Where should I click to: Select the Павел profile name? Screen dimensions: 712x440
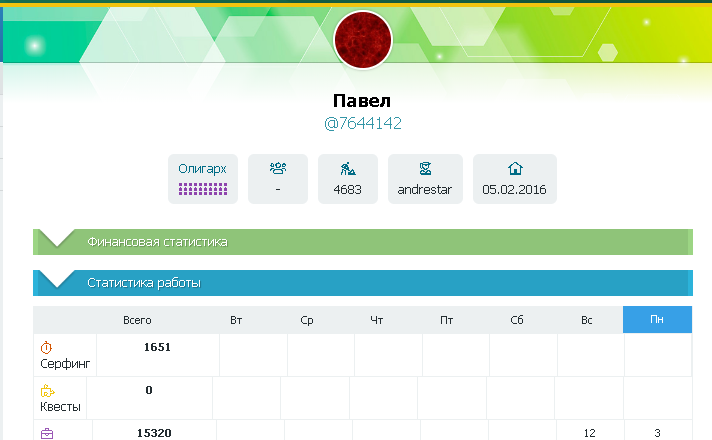(x=362, y=101)
